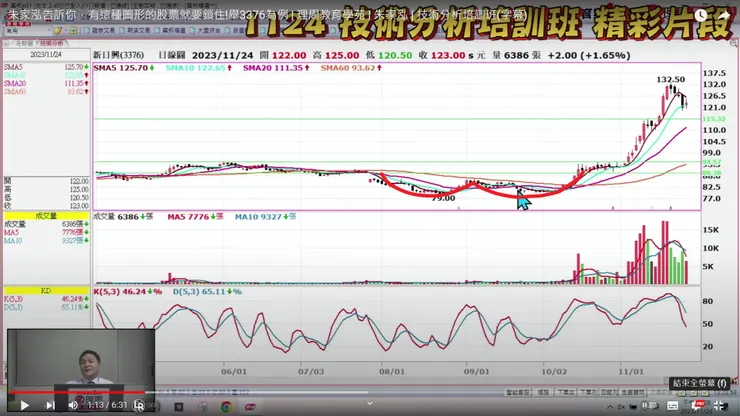
Task: Open the 證券交易 toolbar item
Action: (100, 30)
